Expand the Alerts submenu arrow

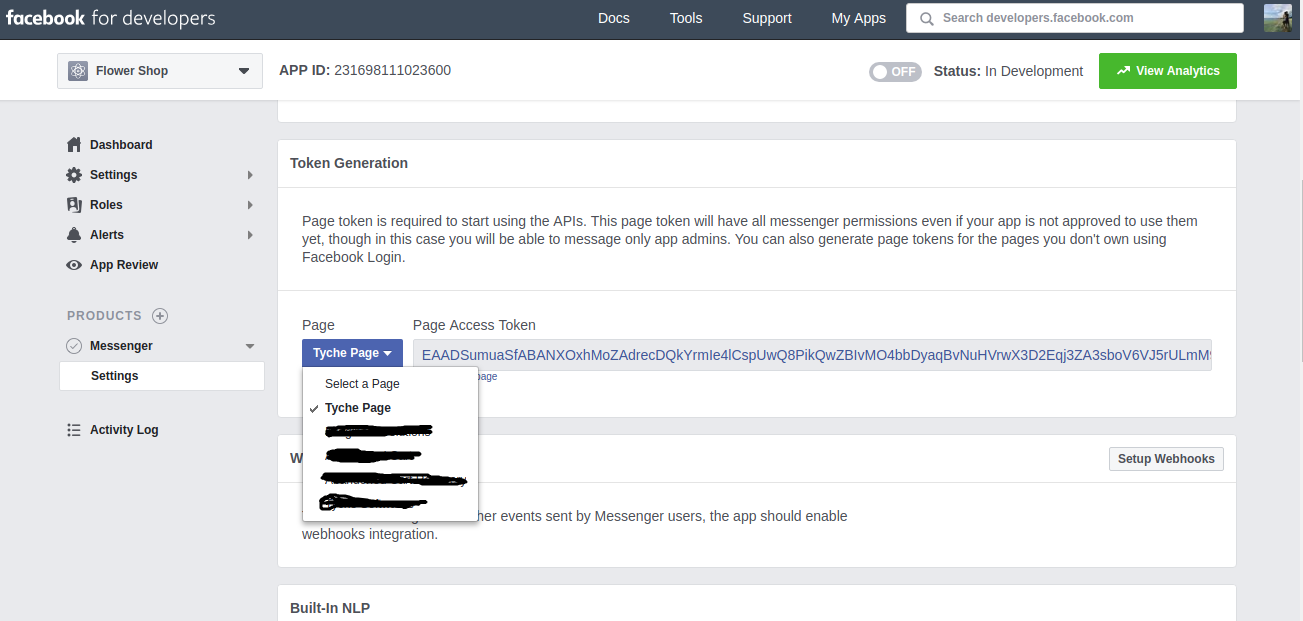[x=250, y=235]
